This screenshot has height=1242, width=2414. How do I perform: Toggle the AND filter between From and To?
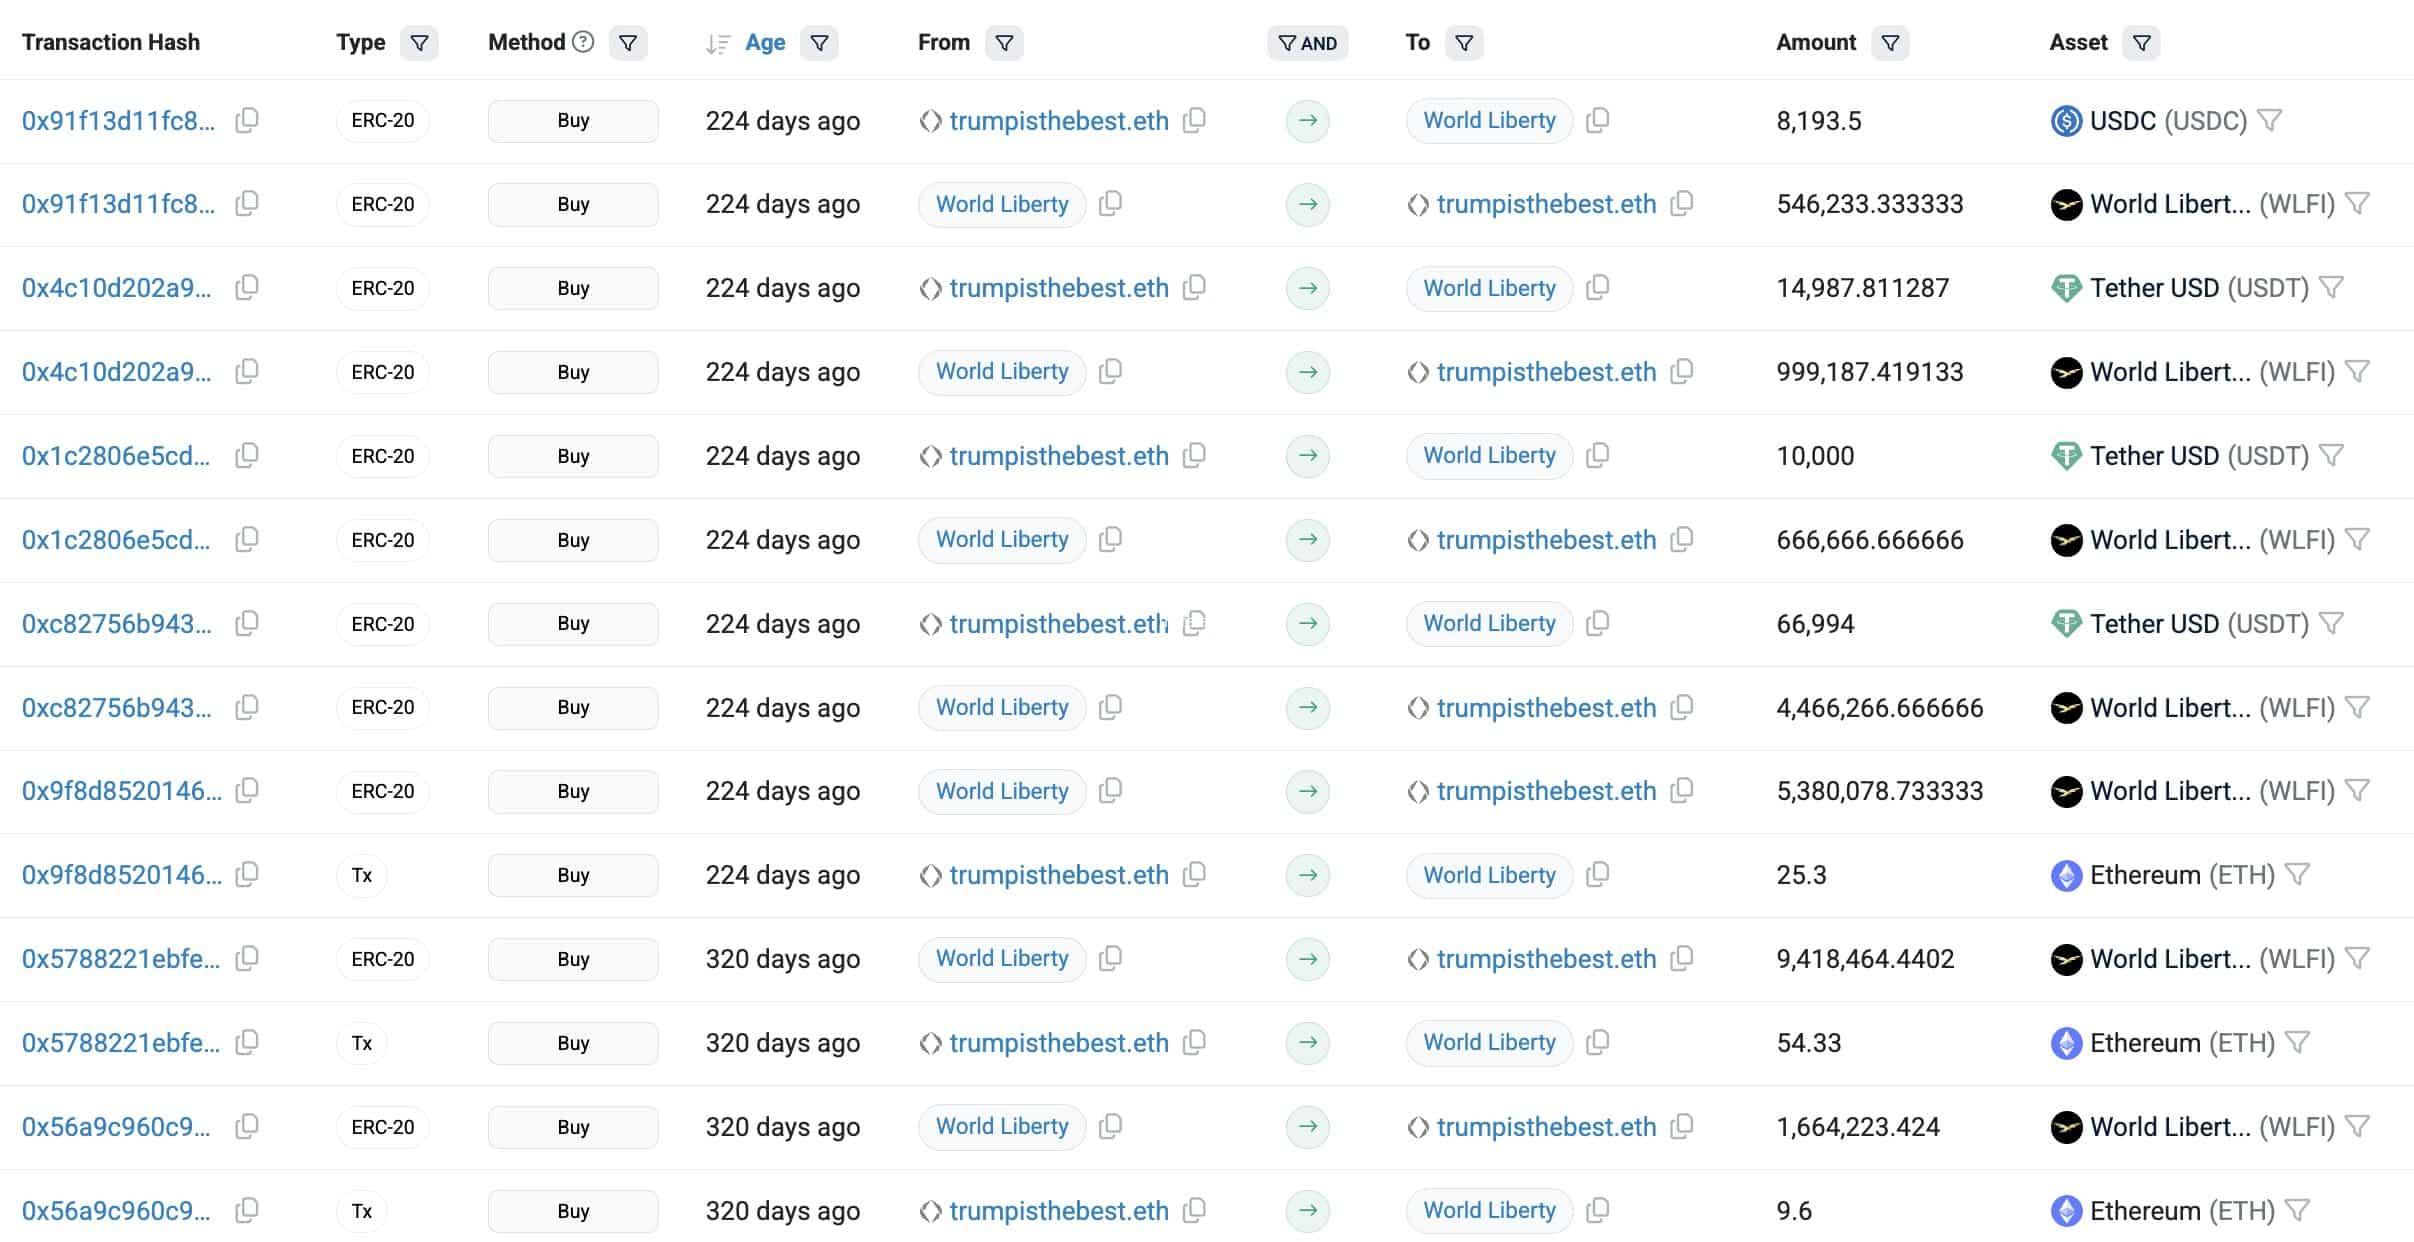point(1307,43)
